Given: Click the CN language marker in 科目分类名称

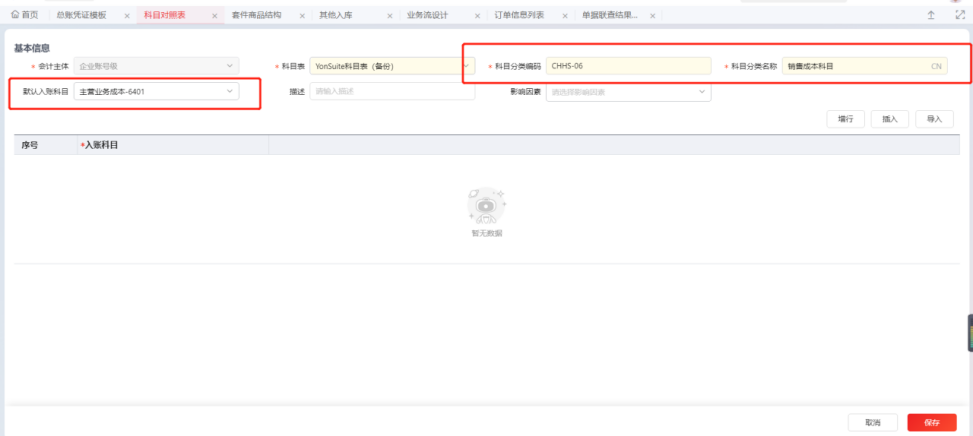Looking at the screenshot, I should coord(936,66).
